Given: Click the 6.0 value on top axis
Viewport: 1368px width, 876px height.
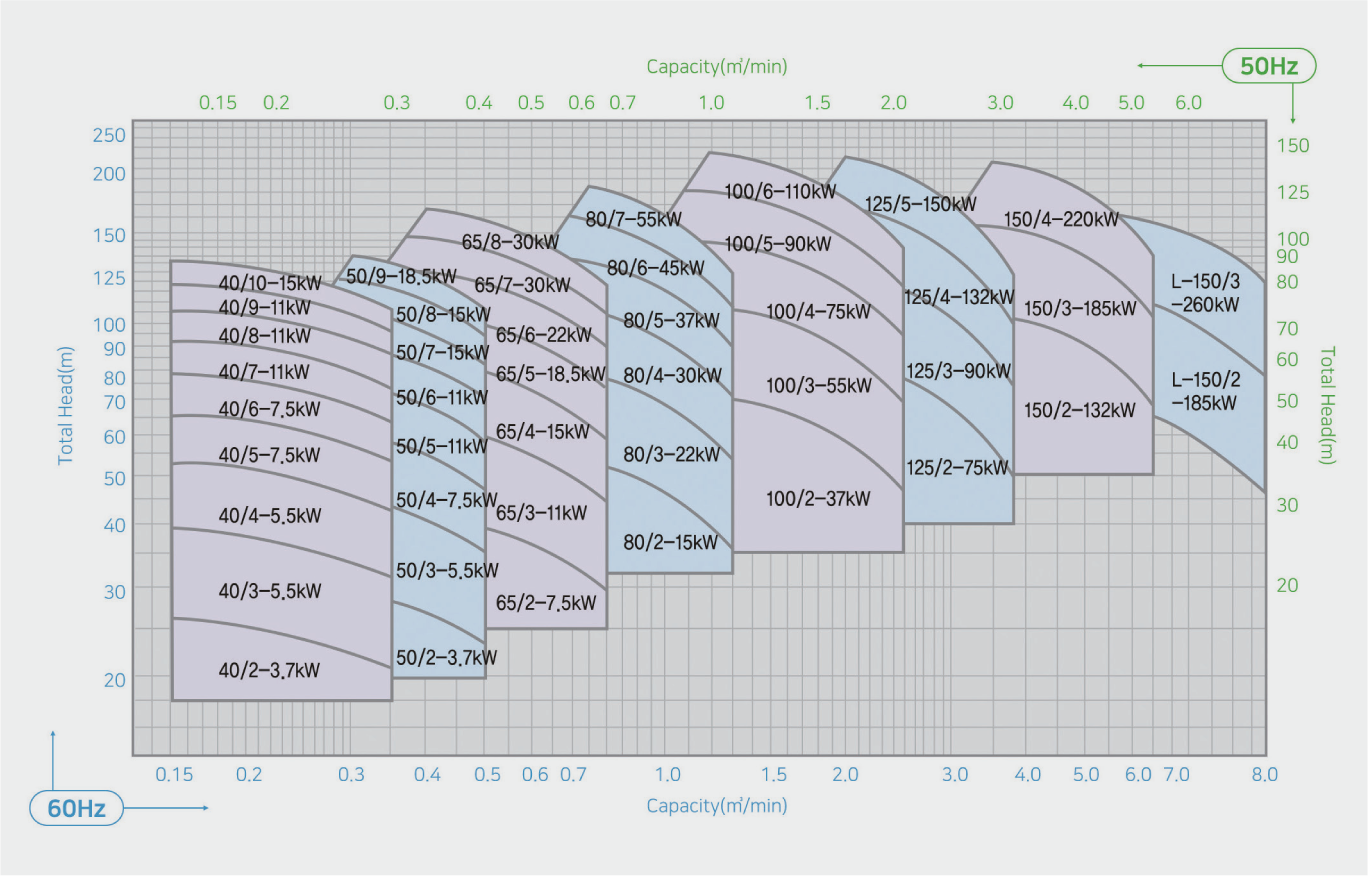Looking at the screenshot, I should 1188,103.
